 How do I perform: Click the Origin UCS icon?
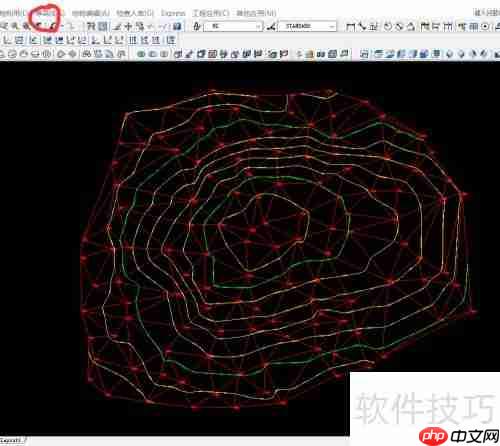point(96,40)
